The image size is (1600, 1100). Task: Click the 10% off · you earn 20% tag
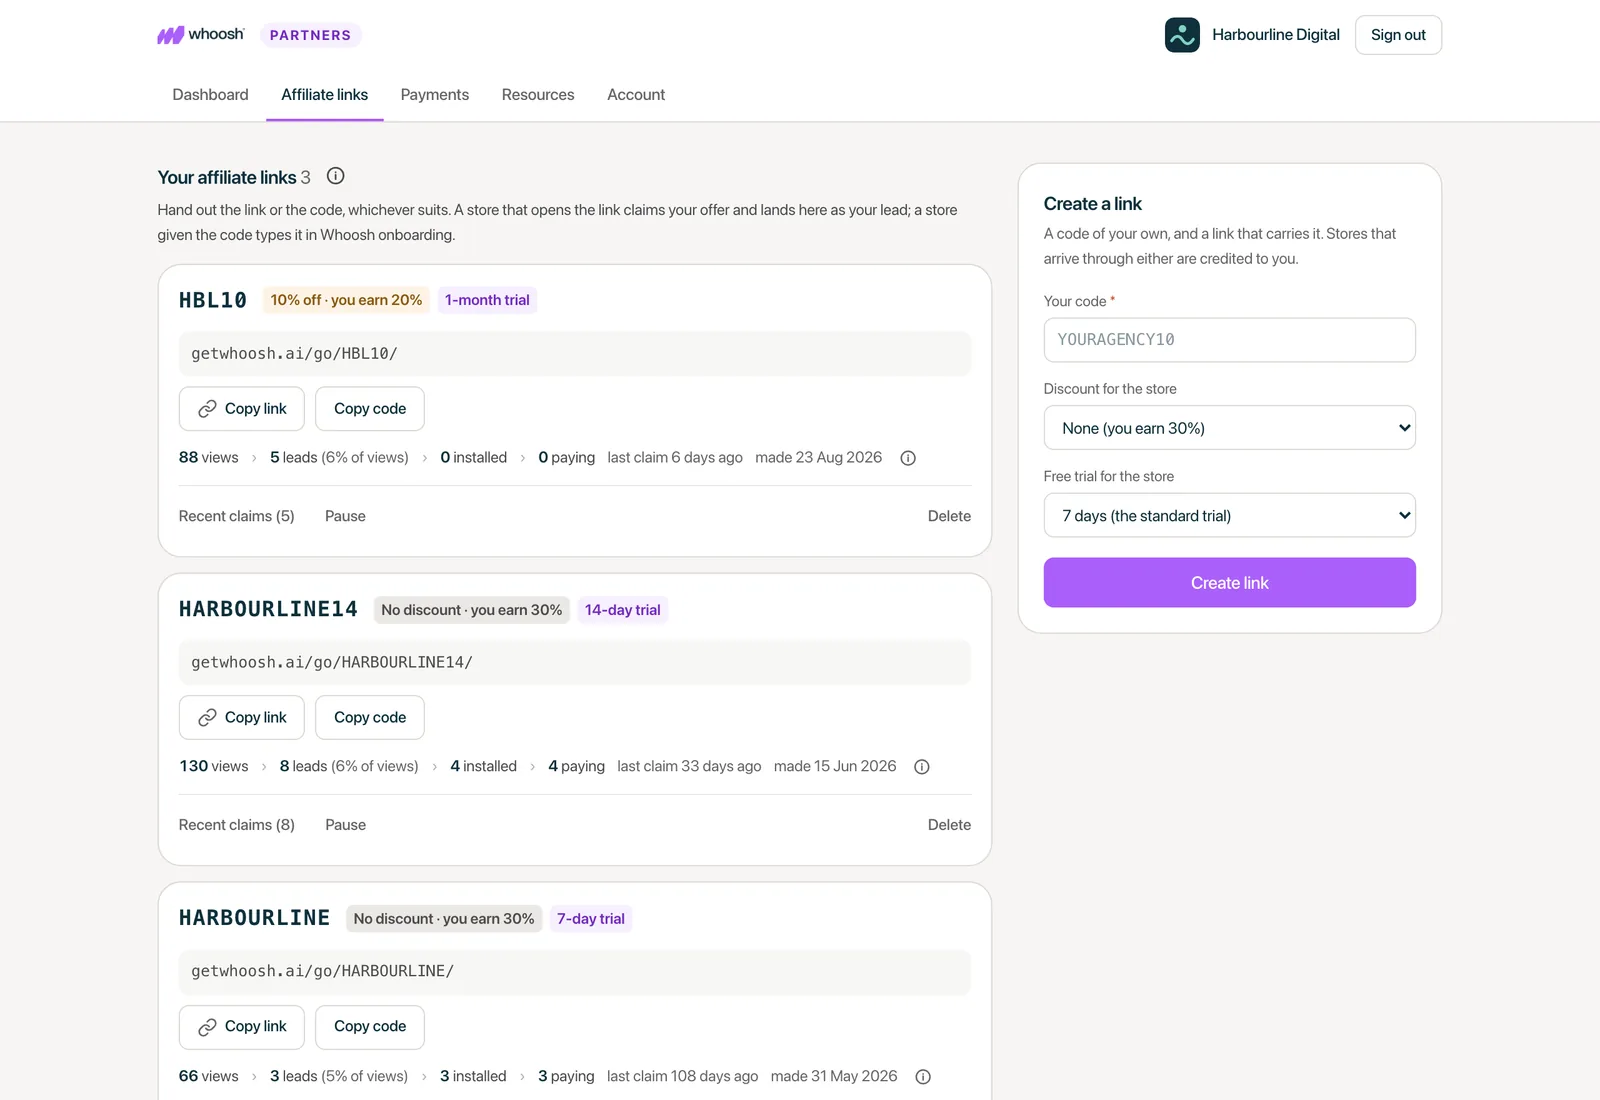346,300
